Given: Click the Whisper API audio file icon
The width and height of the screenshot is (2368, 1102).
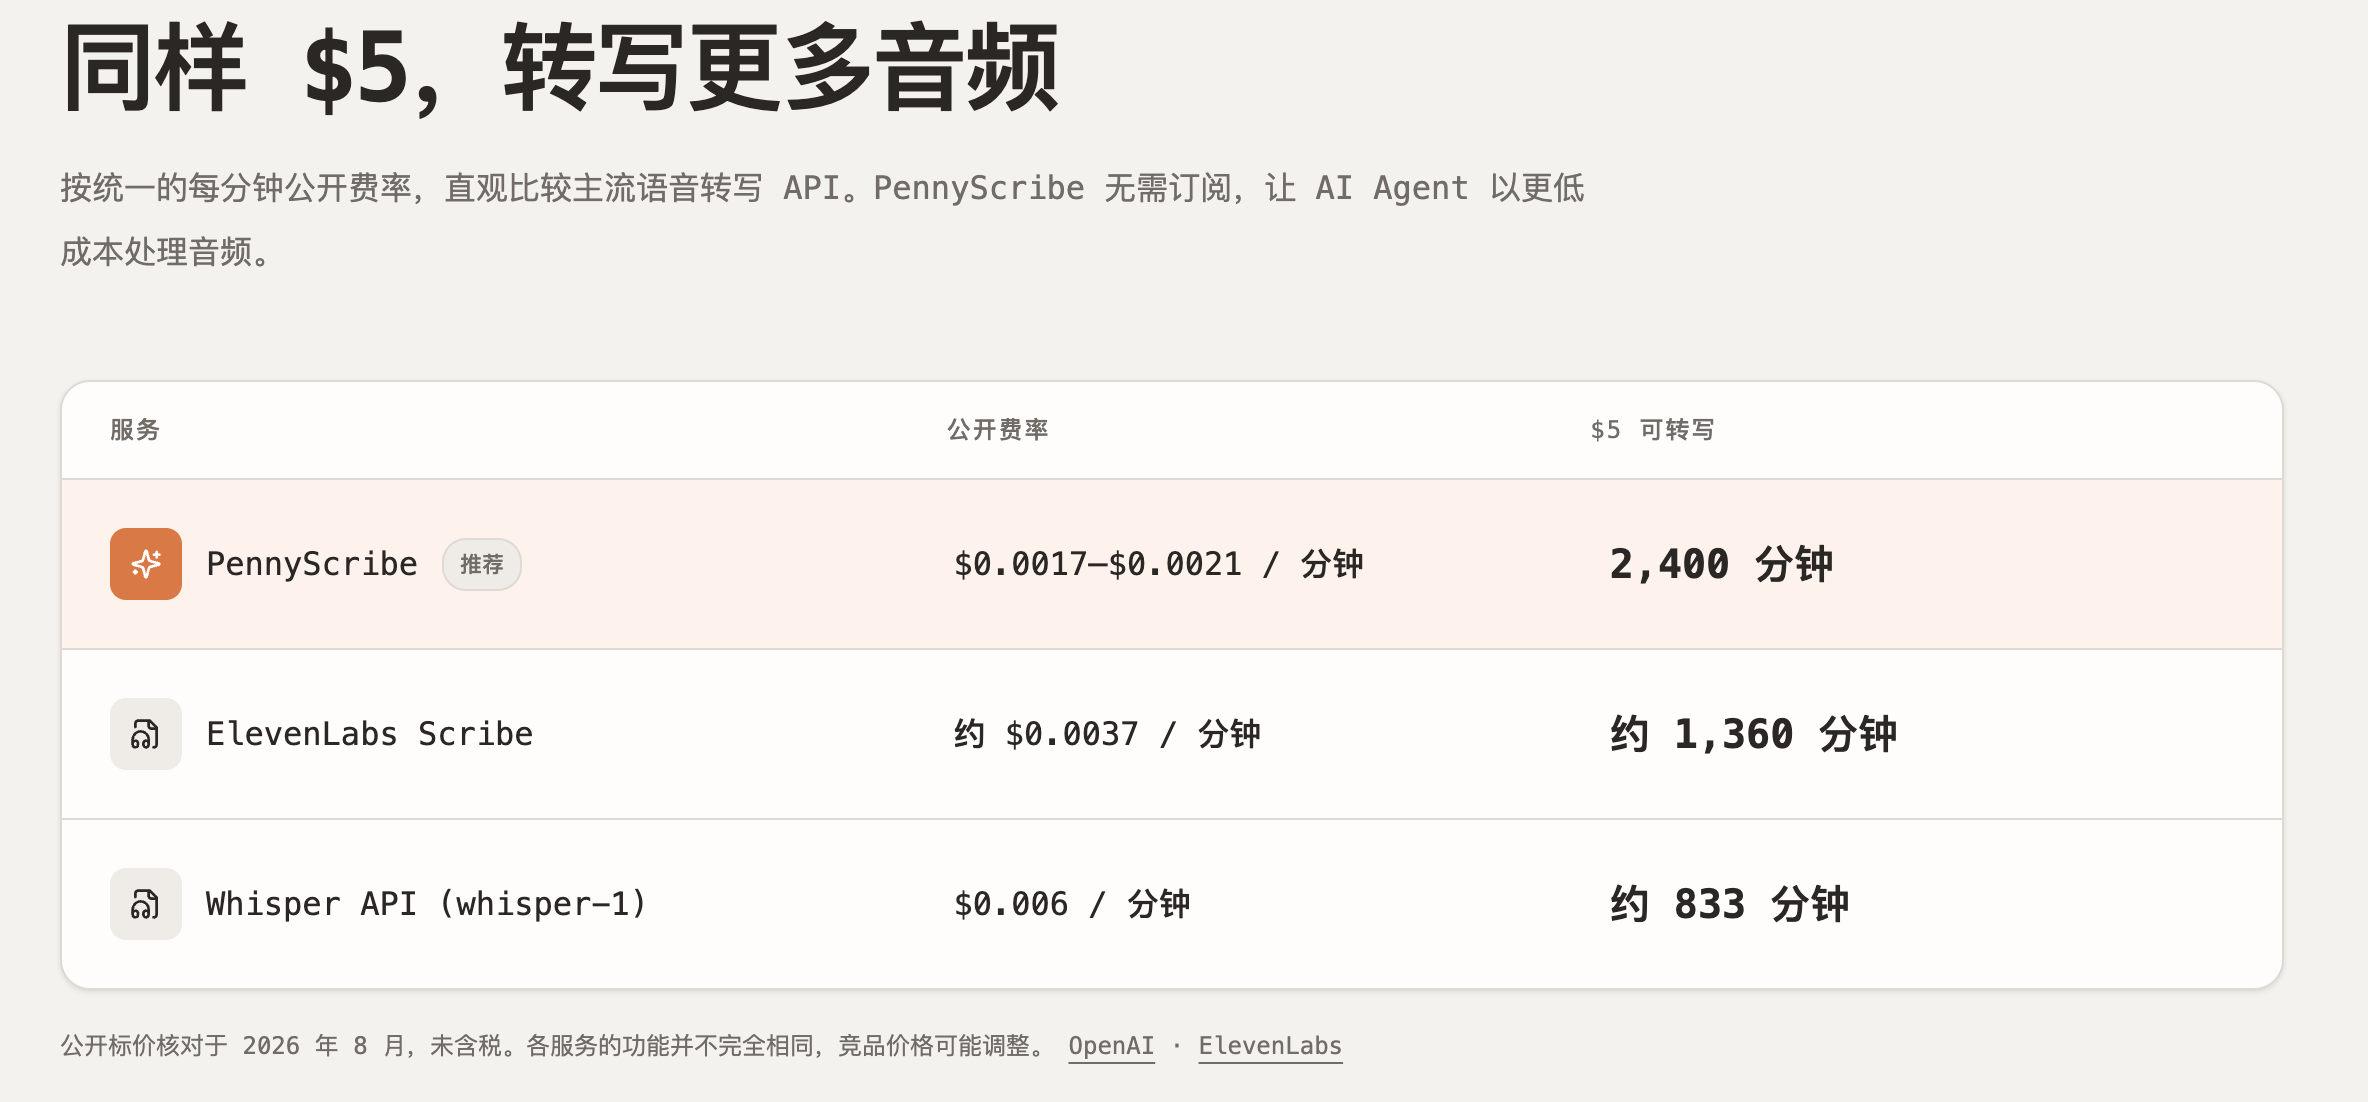Looking at the screenshot, I should [146, 904].
